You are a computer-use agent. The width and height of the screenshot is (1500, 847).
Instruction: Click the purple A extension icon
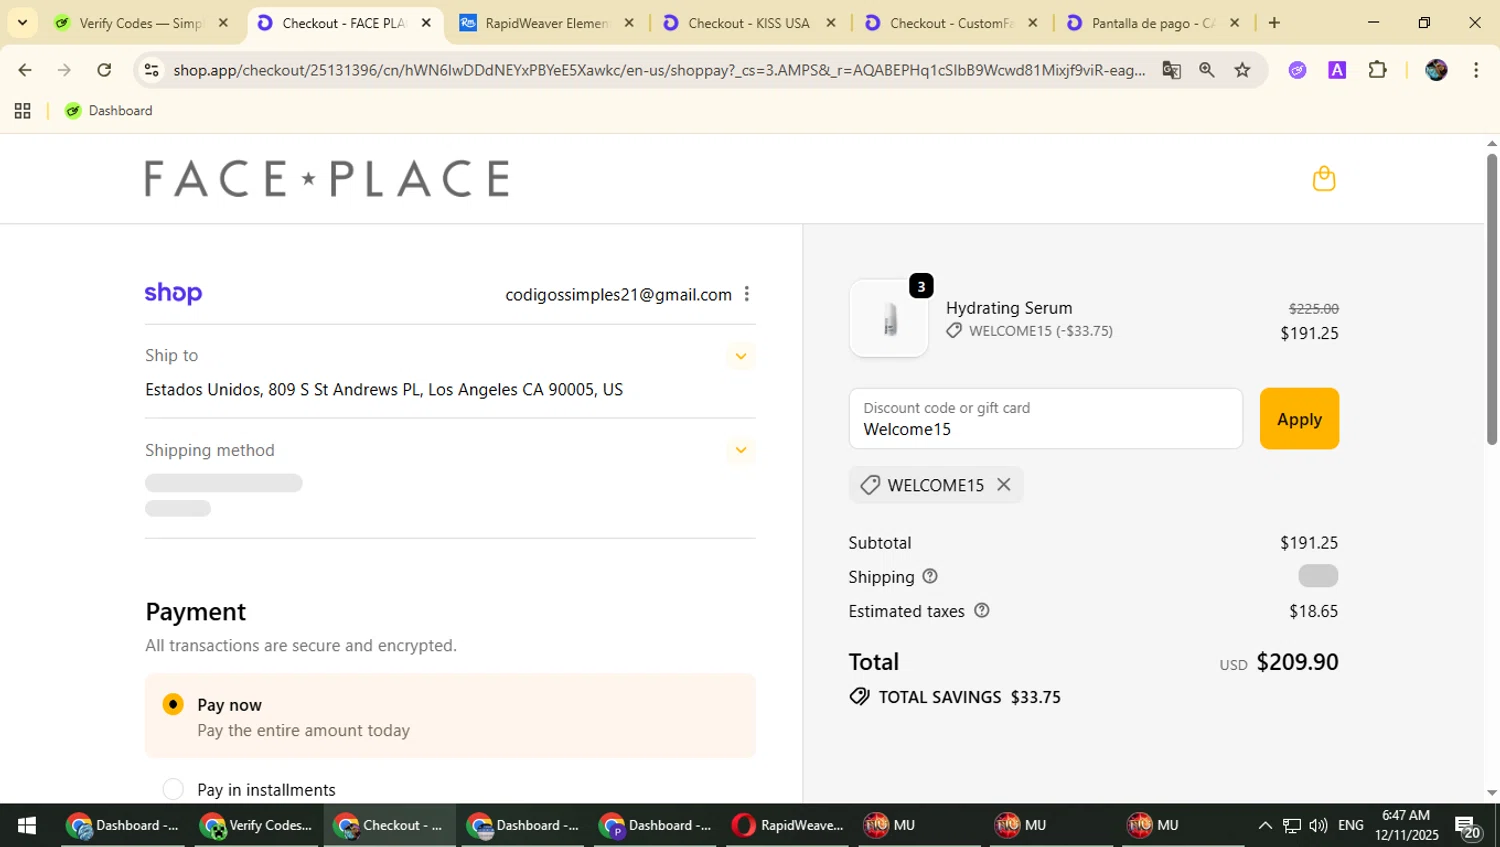pyautogui.click(x=1337, y=70)
